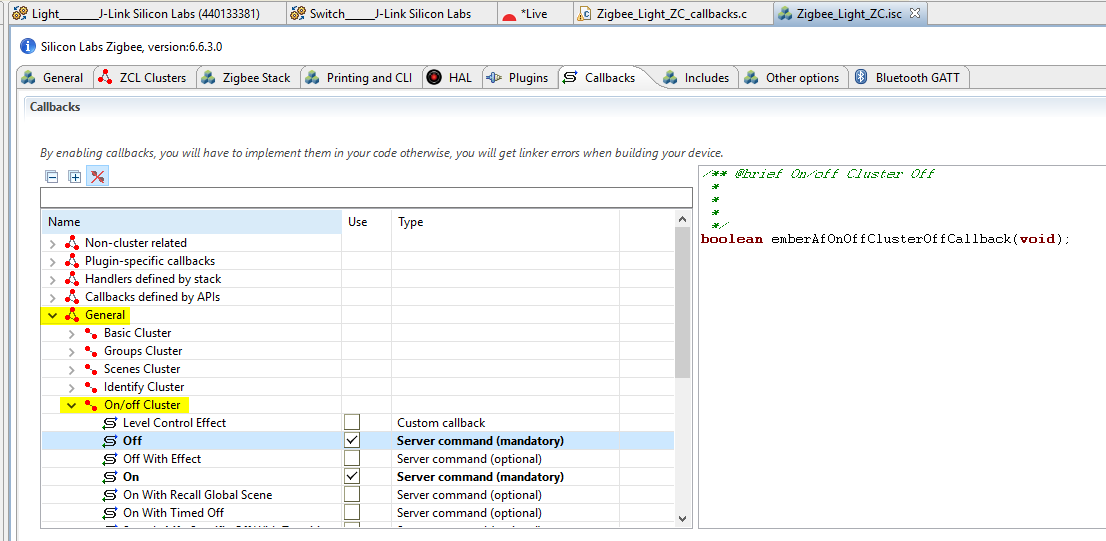Click the tree scrollbar down arrow
This screenshot has width=1106, height=541.
(682, 518)
